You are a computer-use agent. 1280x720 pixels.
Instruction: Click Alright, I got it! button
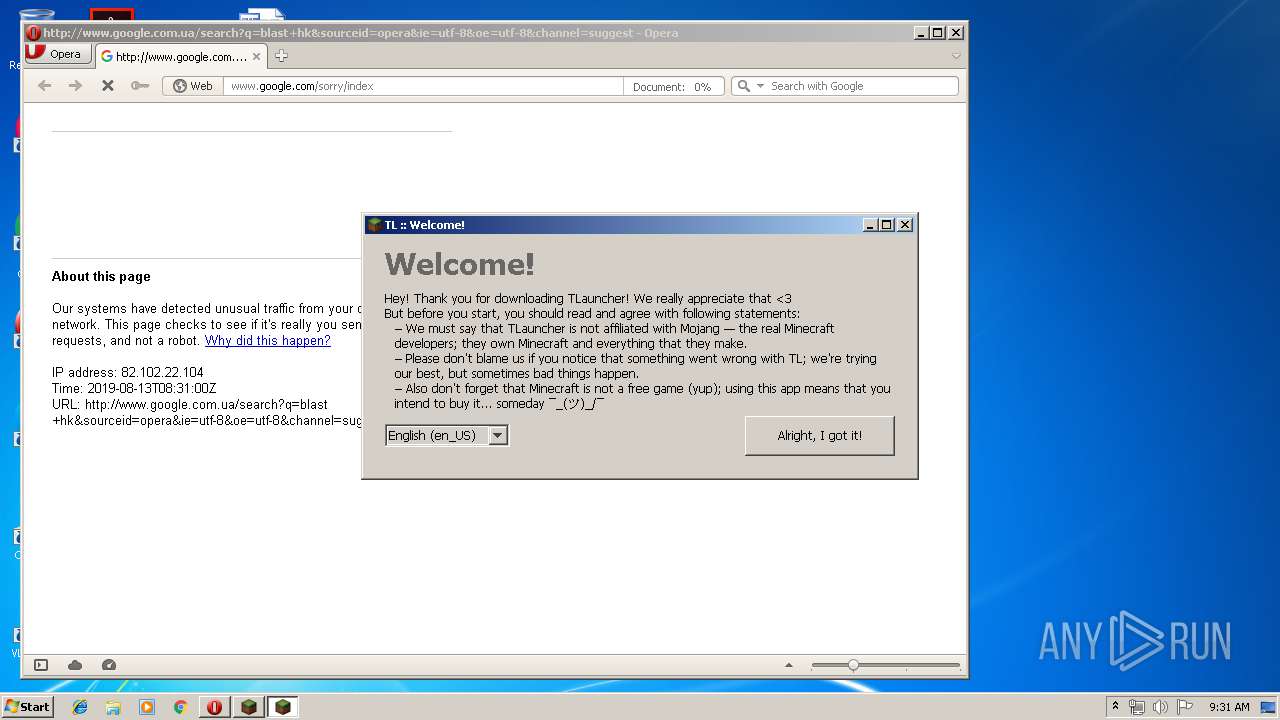820,436
